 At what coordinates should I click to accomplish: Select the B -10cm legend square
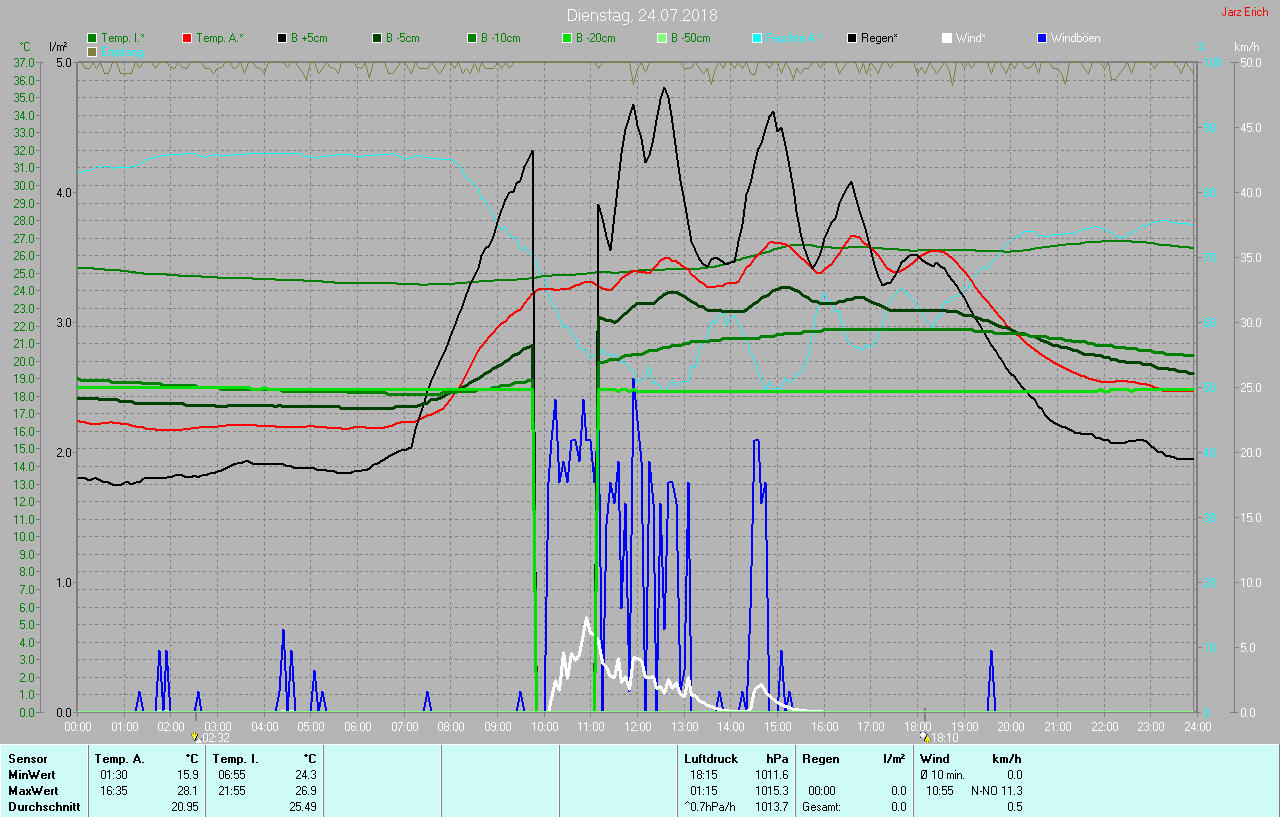click(x=473, y=38)
